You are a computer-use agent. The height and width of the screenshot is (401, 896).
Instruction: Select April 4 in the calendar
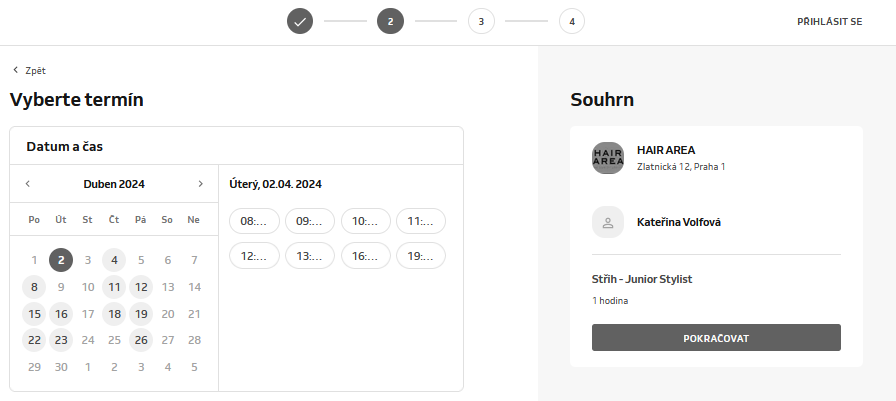(x=114, y=260)
